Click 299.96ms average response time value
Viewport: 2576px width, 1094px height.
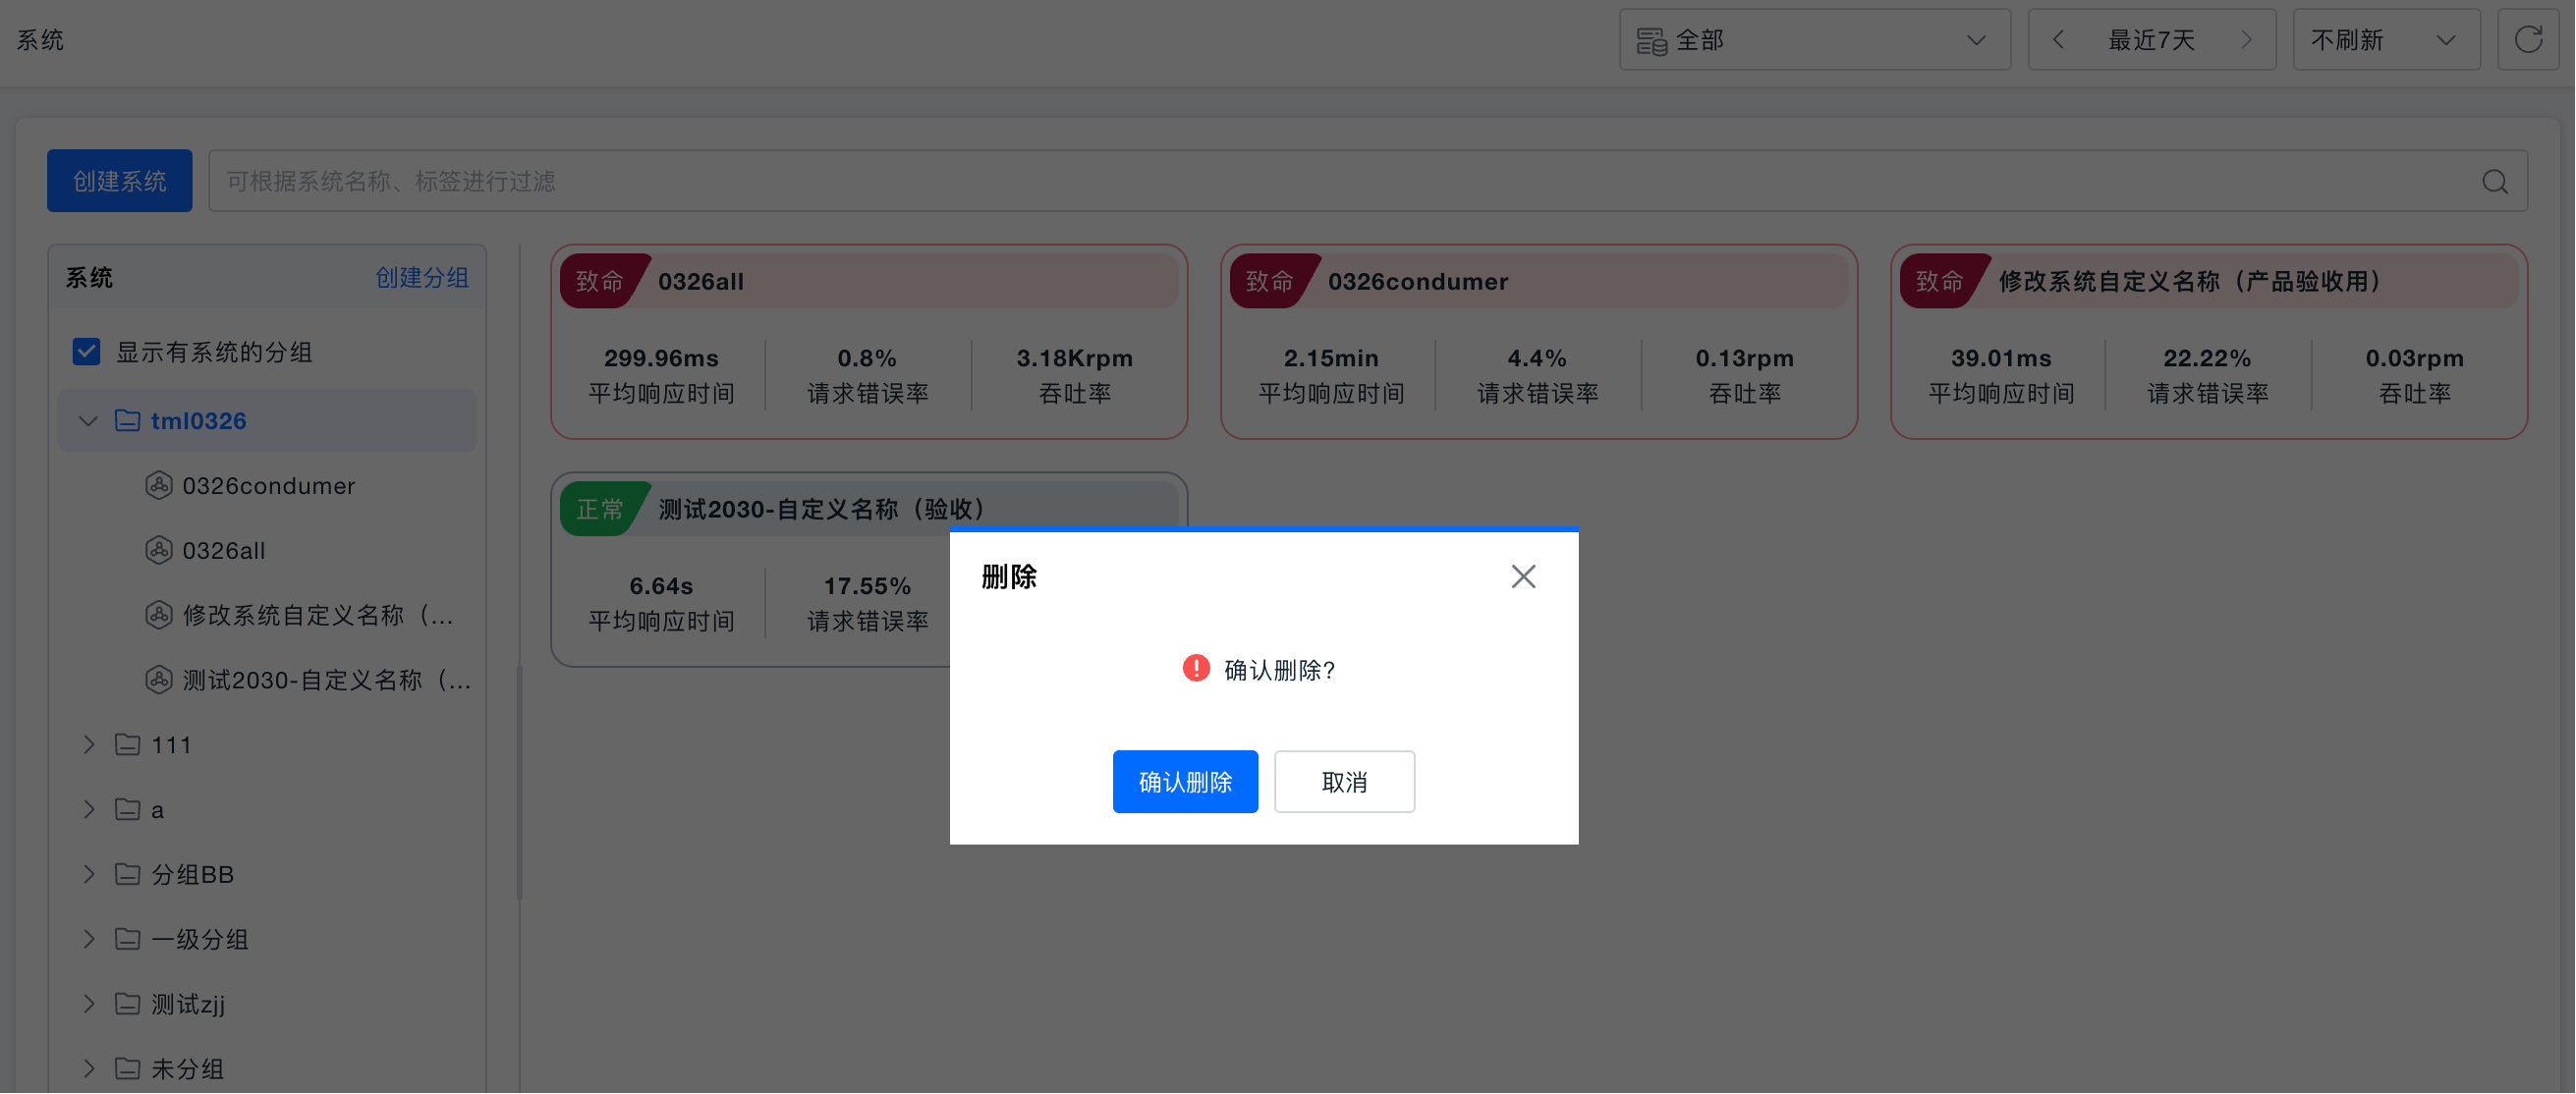[661, 357]
